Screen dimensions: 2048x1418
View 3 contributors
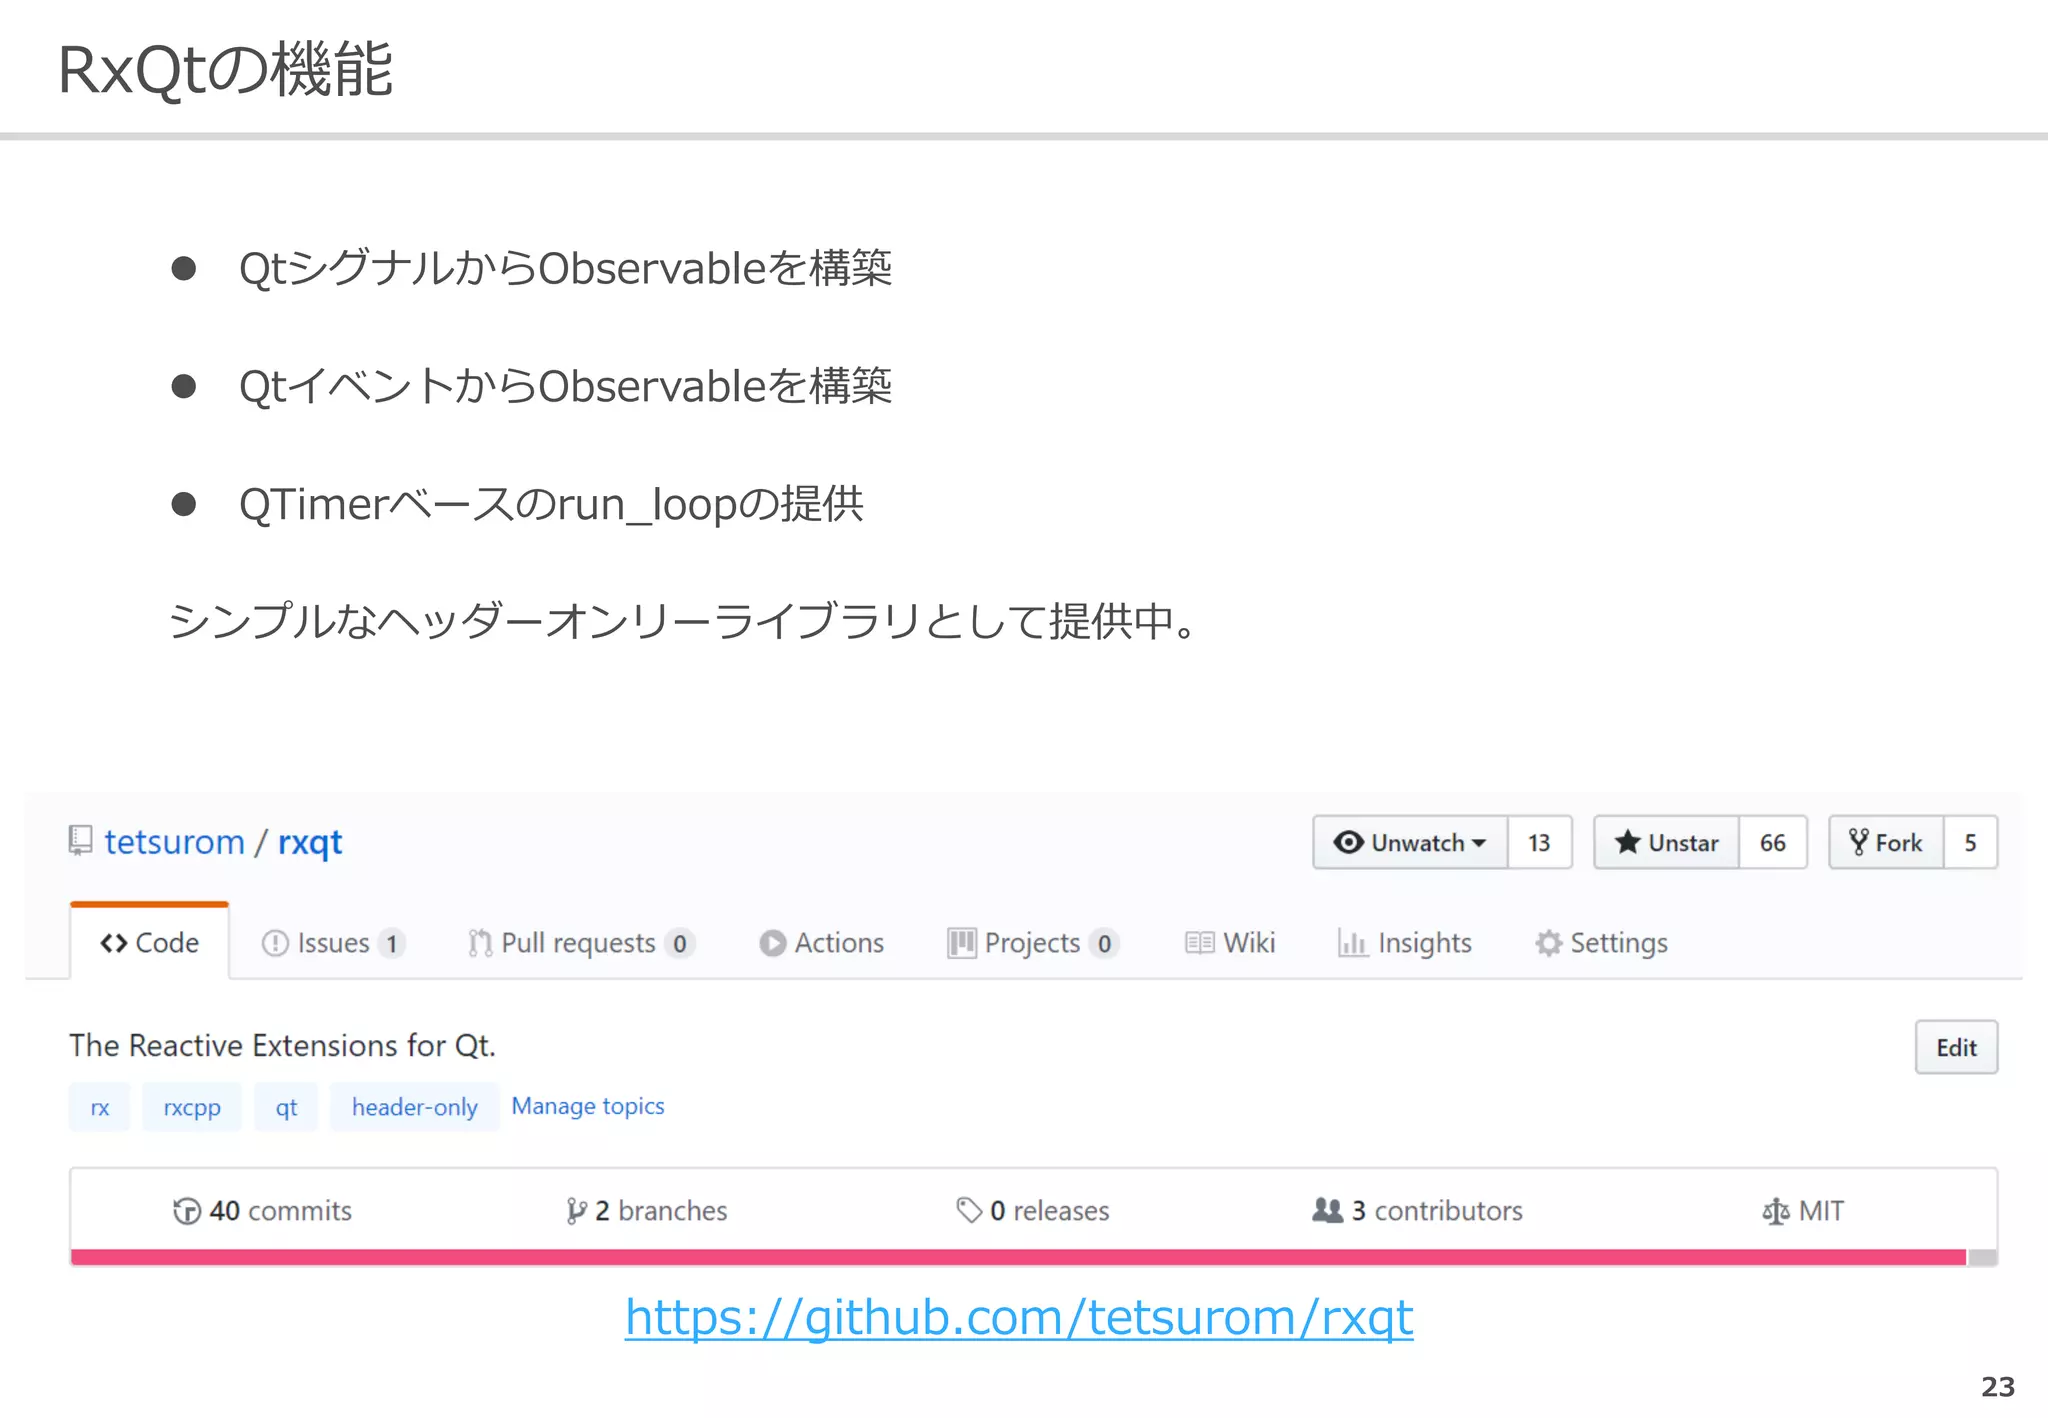(1418, 1211)
